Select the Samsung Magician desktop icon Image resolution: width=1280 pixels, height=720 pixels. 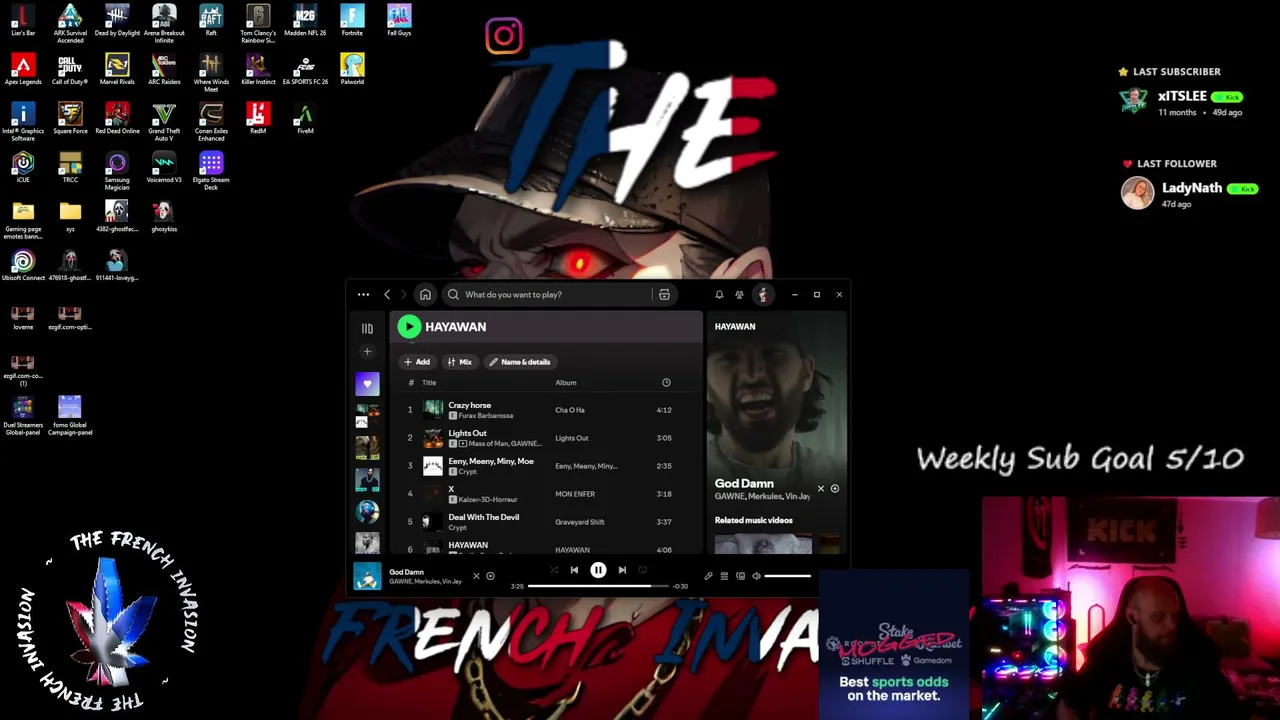[117, 170]
